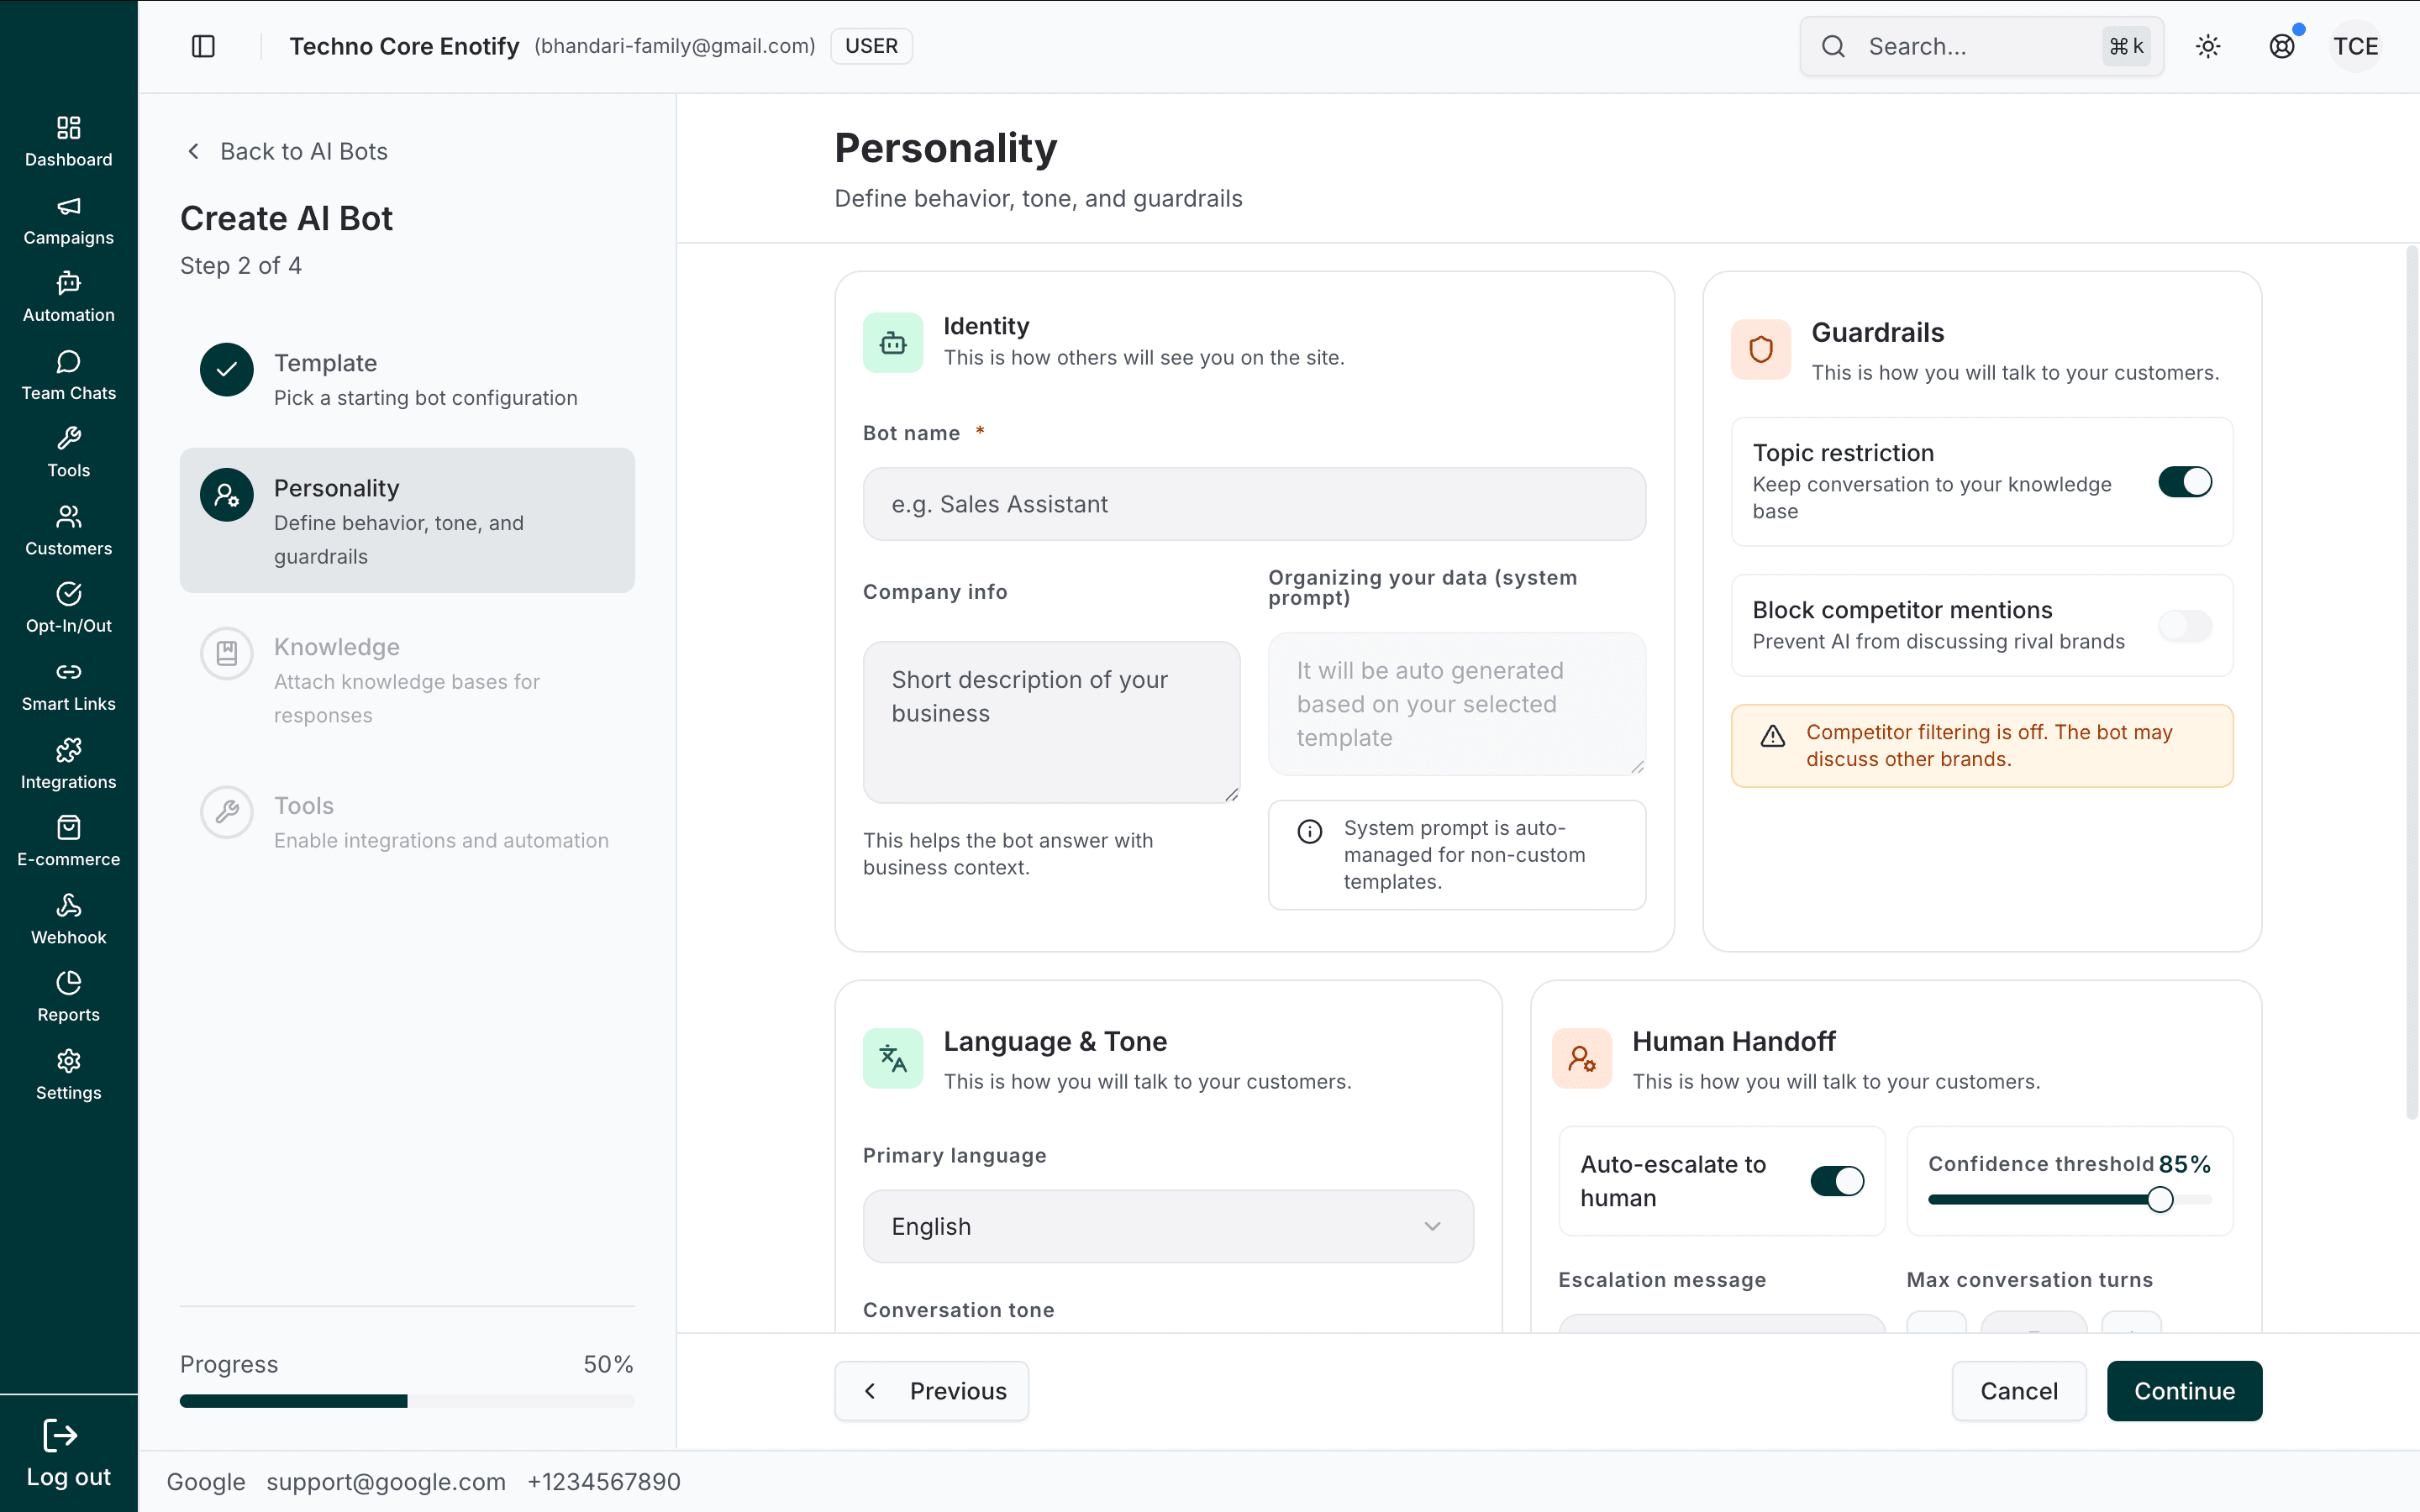Select the Personality step

click(x=407, y=520)
